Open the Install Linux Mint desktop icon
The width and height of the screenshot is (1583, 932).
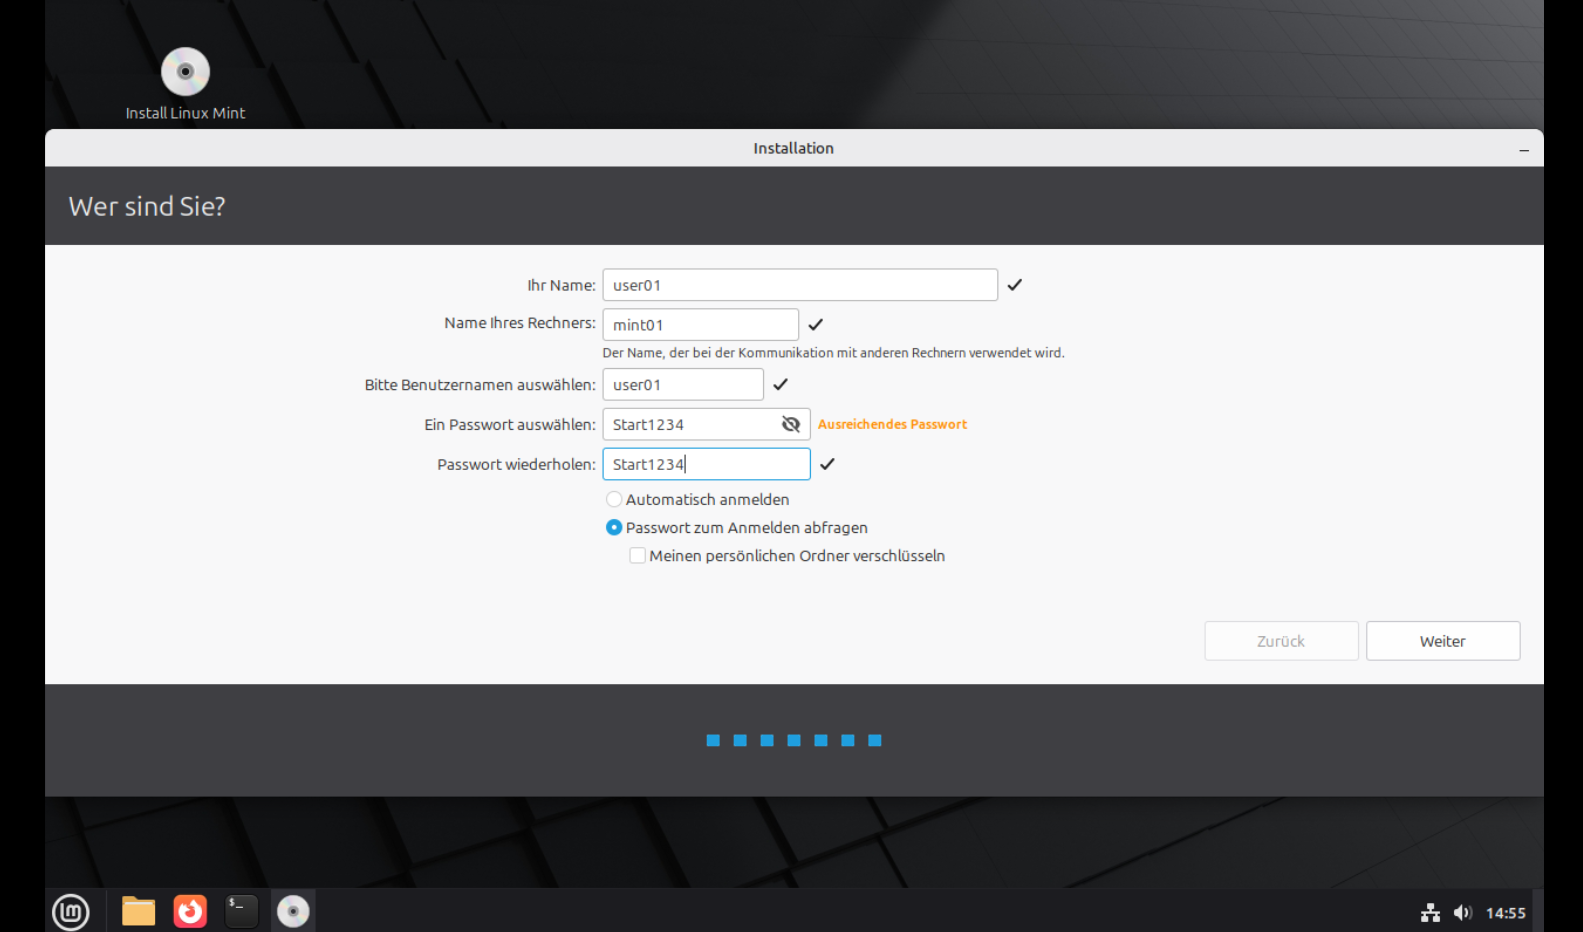[185, 74]
